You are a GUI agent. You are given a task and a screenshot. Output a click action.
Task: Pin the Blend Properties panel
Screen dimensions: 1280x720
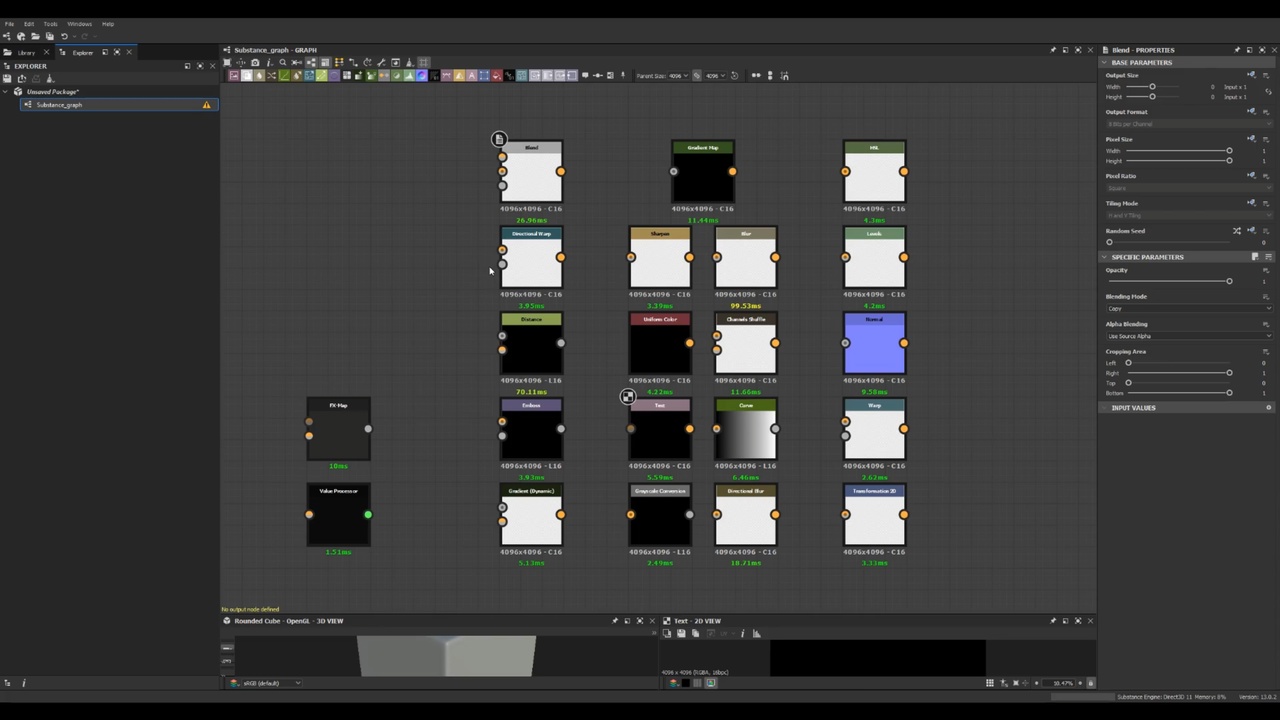(1237, 50)
